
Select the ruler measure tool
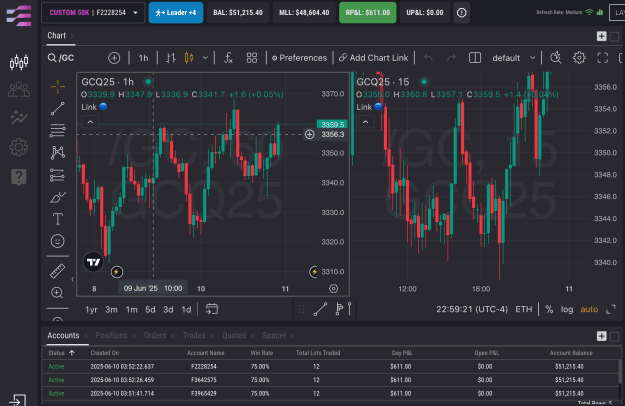[x=58, y=271]
